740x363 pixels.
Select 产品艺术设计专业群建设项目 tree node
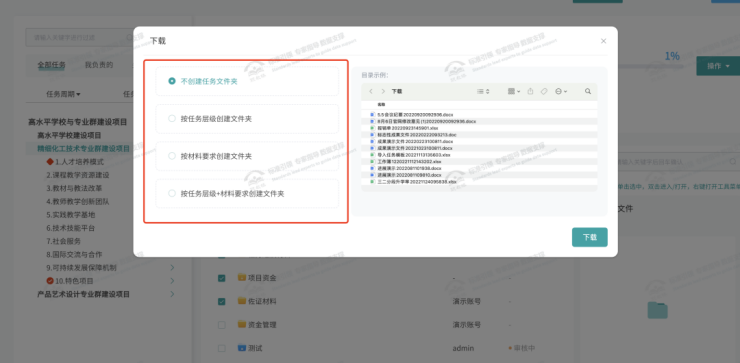(84, 294)
